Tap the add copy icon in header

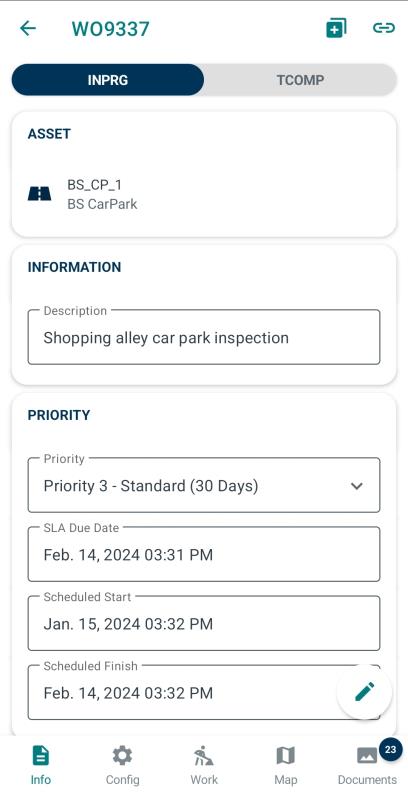pyautogui.click(x=336, y=28)
